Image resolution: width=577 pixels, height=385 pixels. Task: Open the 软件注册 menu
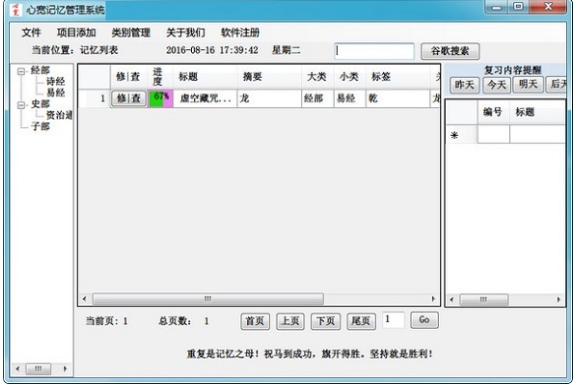click(240, 33)
